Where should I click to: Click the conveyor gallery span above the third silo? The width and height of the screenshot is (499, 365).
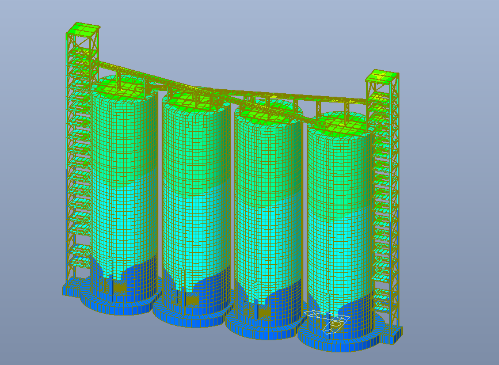point(270,96)
